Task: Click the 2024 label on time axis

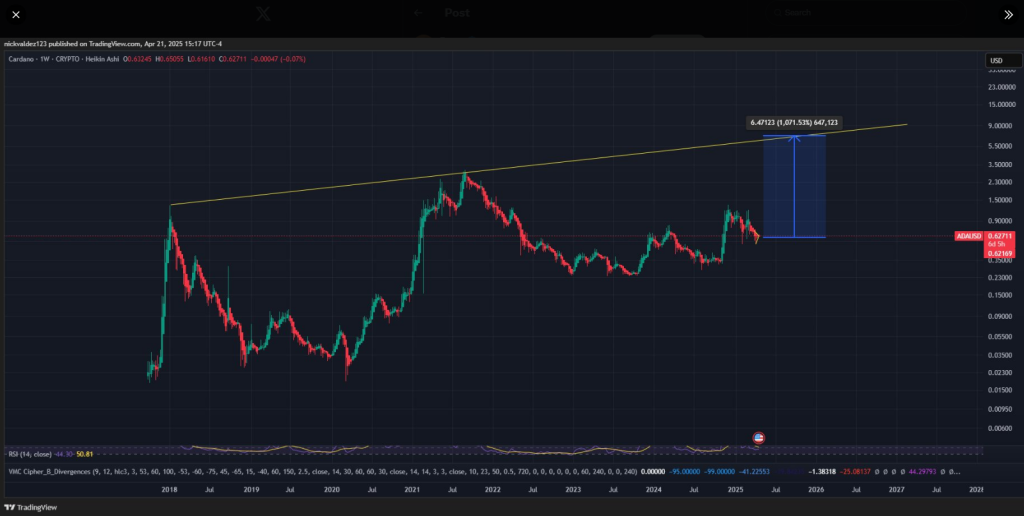Action: click(653, 490)
